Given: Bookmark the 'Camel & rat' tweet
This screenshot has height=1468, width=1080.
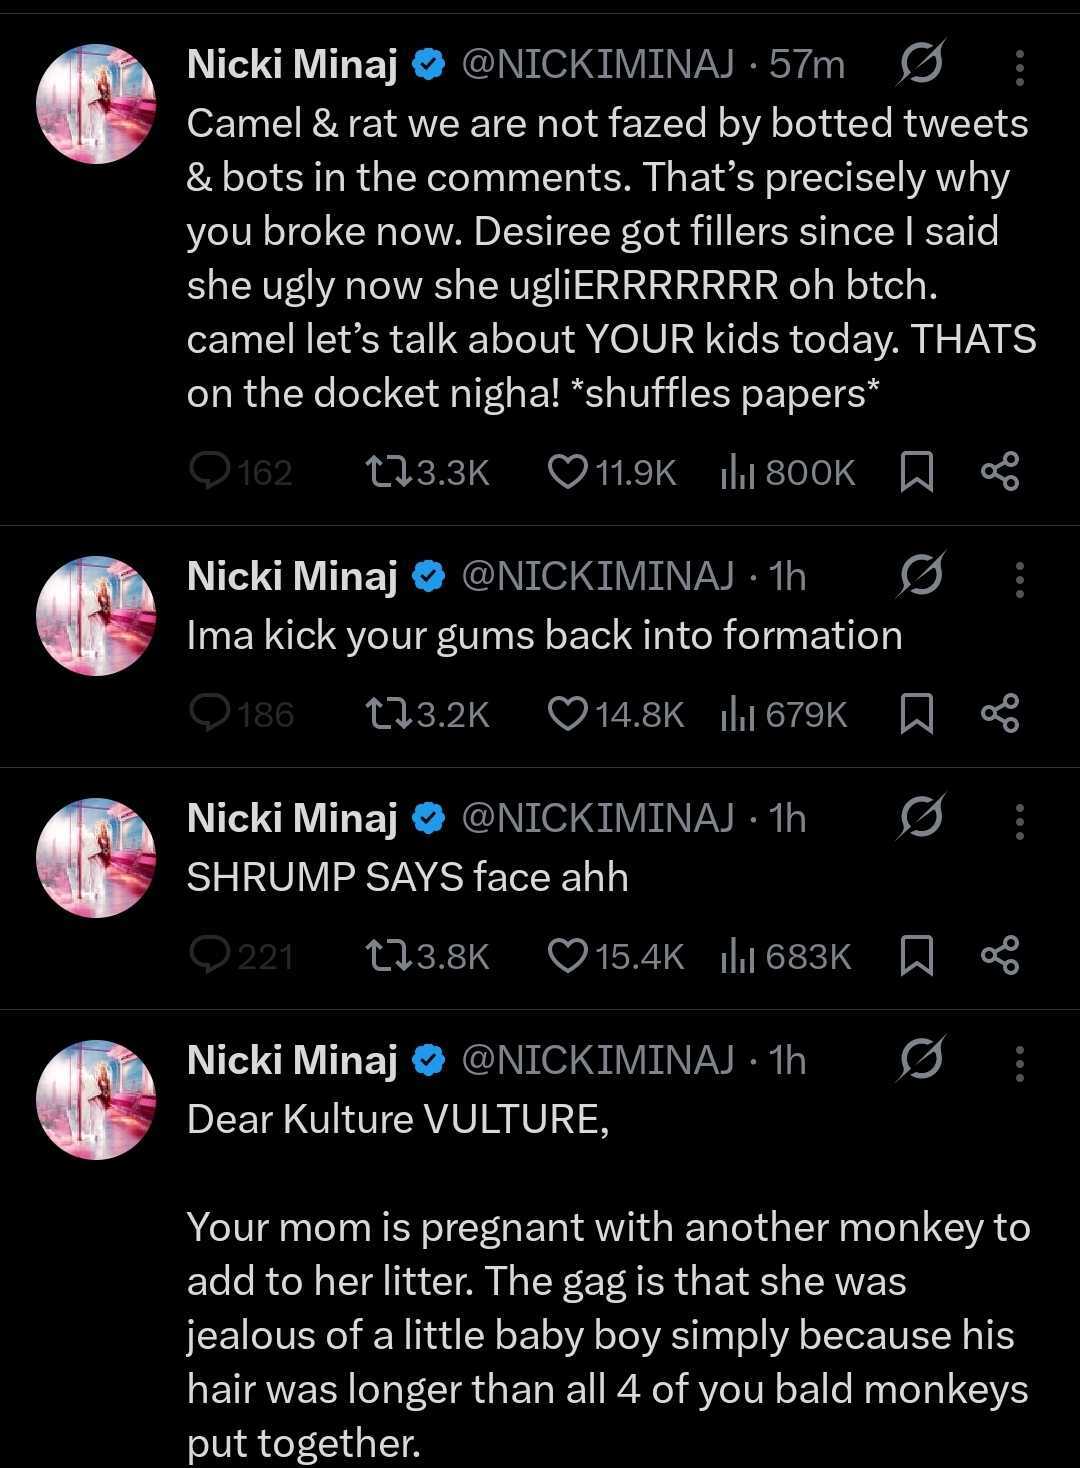Looking at the screenshot, I should [916, 472].
